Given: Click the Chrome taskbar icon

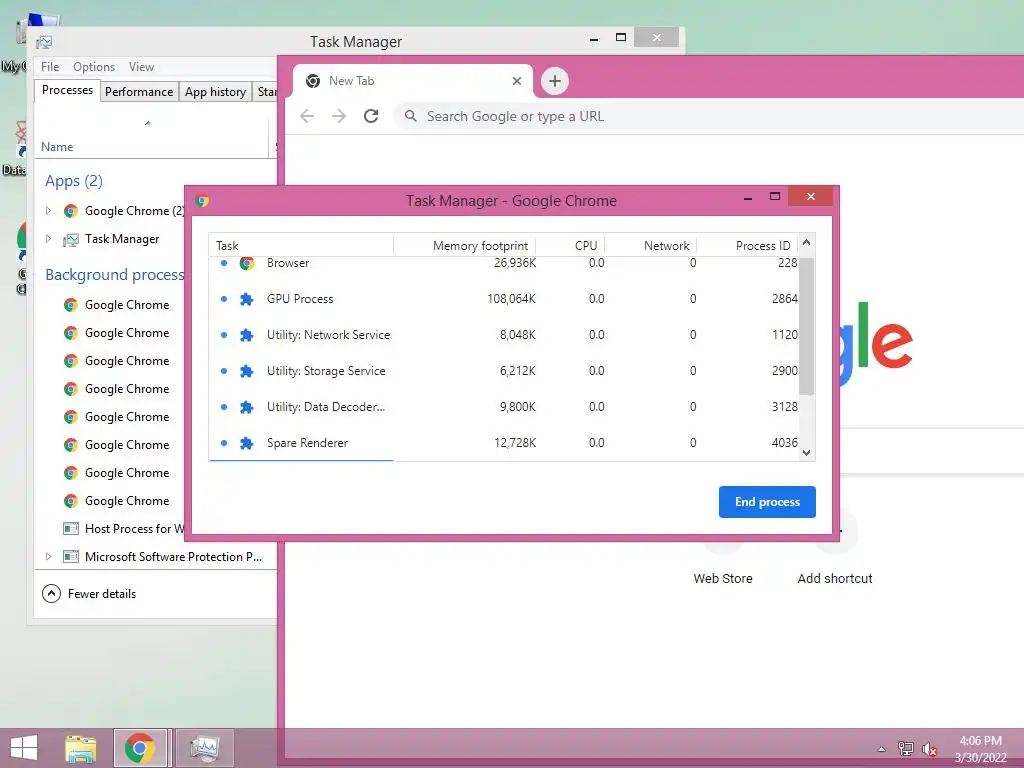Looking at the screenshot, I should [x=140, y=748].
